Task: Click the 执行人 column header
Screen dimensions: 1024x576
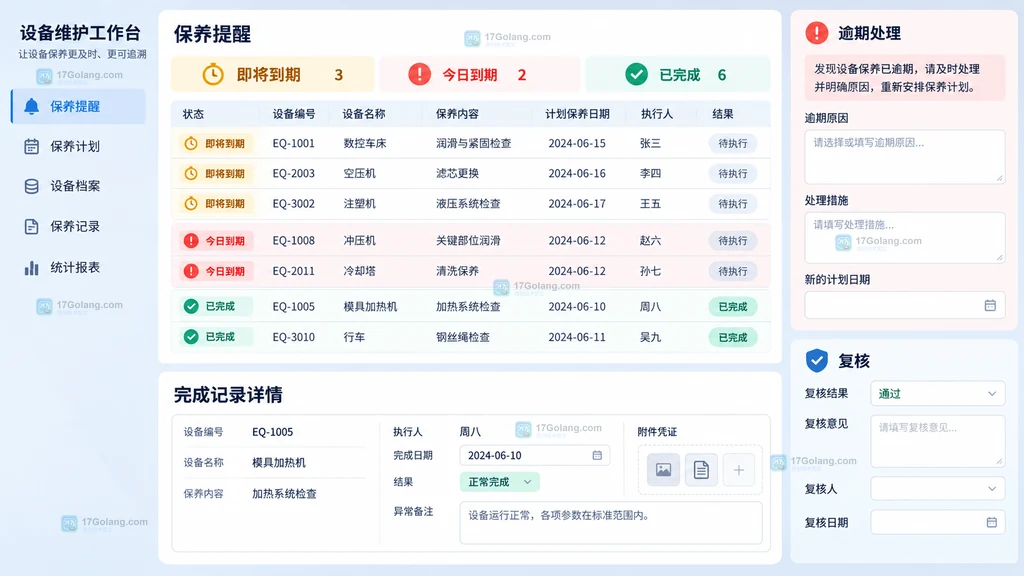Action: pyautogui.click(x=656, y=114)
